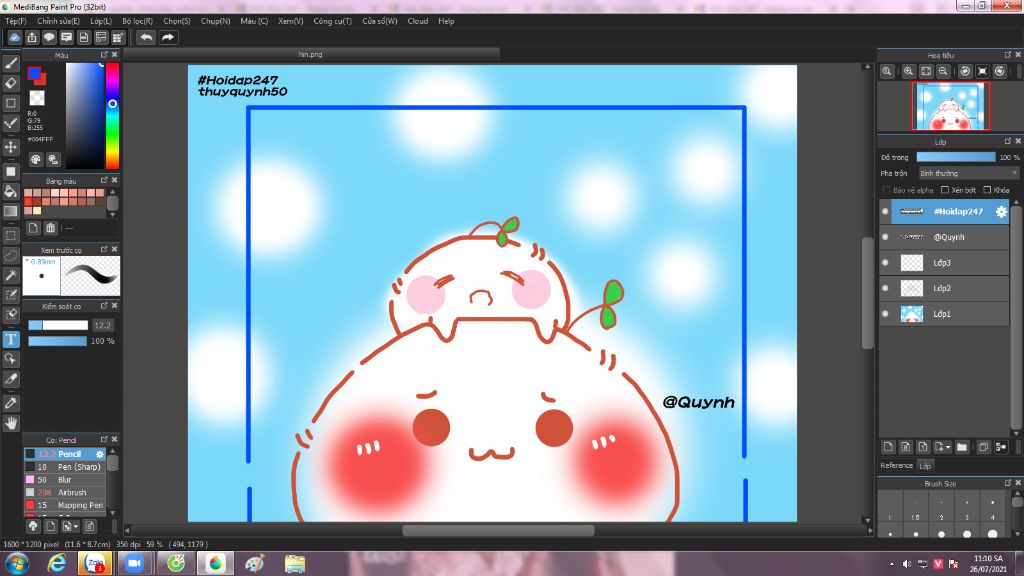This screenshot has width=1024, height=576.
Task: Click the navigator preview thumbnail
Action: click(x=951, y=106)
